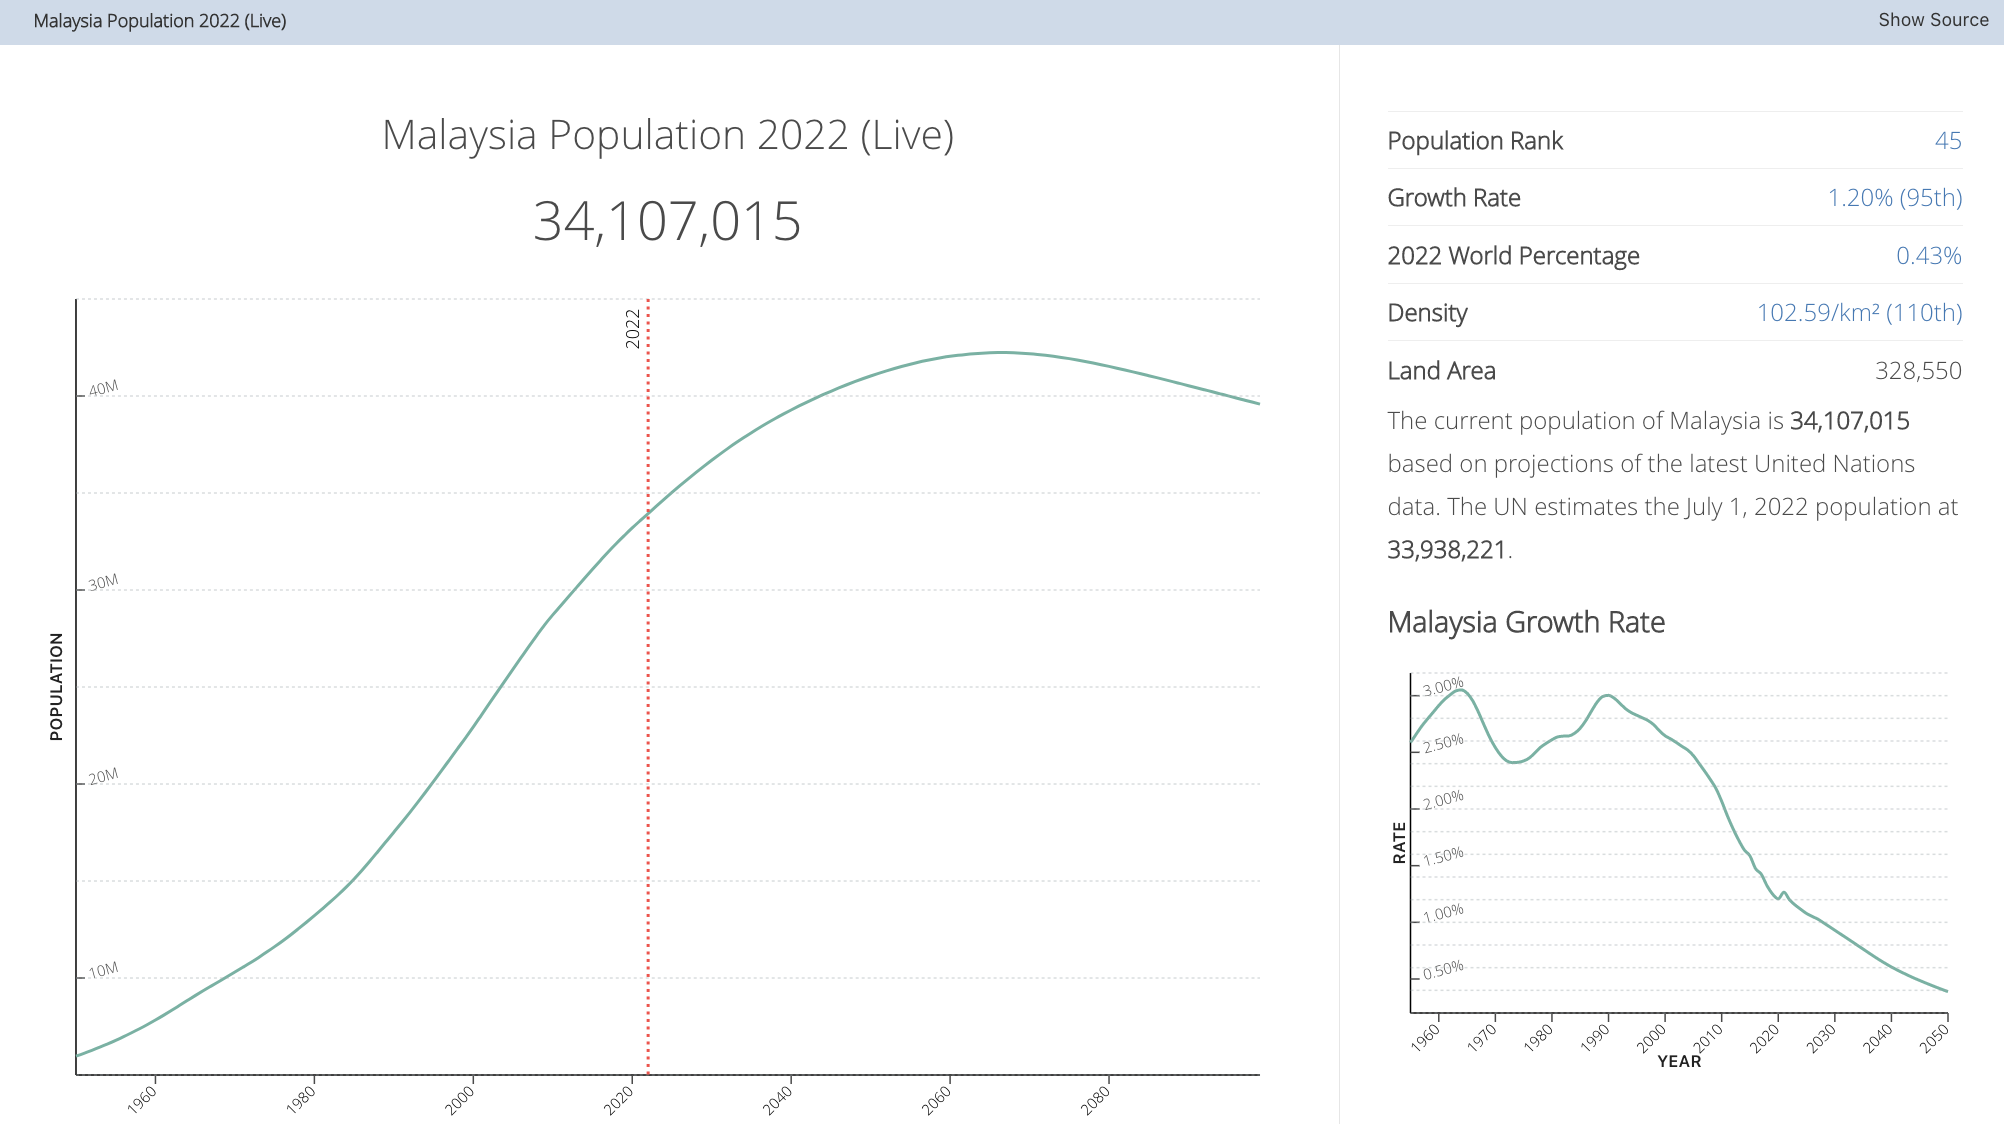Click the YEAR axis label under growth chart

coord(1678,1061)
